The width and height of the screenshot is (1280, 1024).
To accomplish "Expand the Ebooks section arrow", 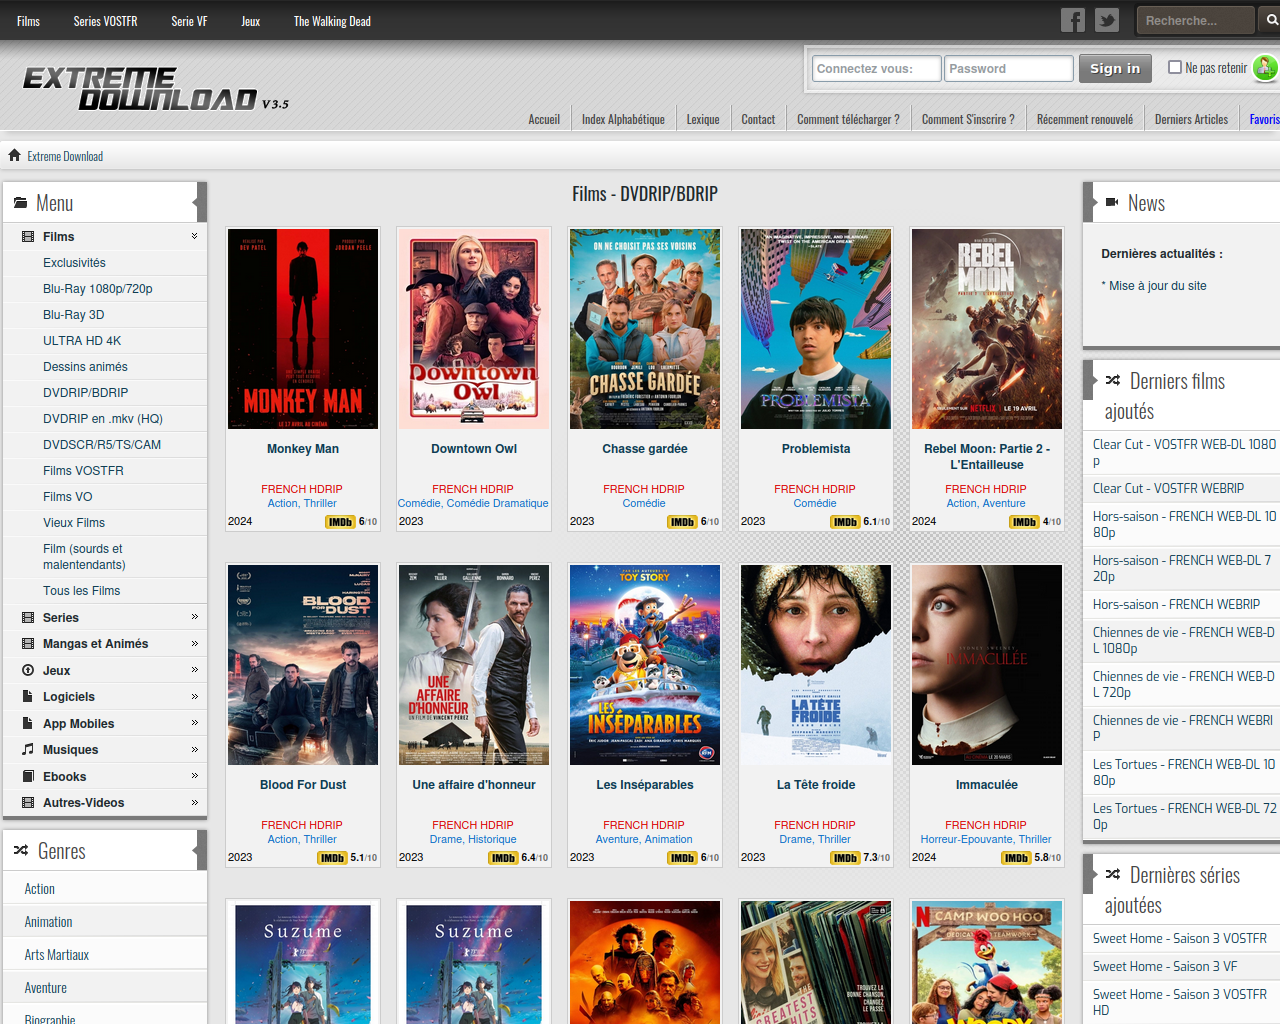I will coord(194,776).
